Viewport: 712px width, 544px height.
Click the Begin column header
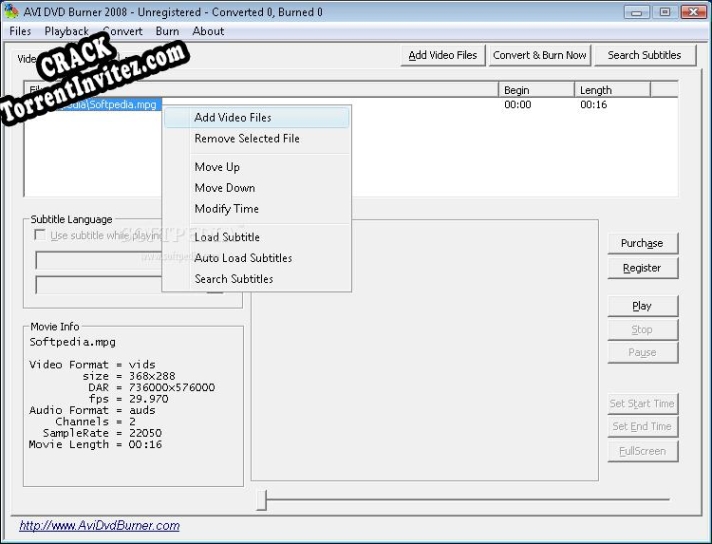click(x=536, y=90)
